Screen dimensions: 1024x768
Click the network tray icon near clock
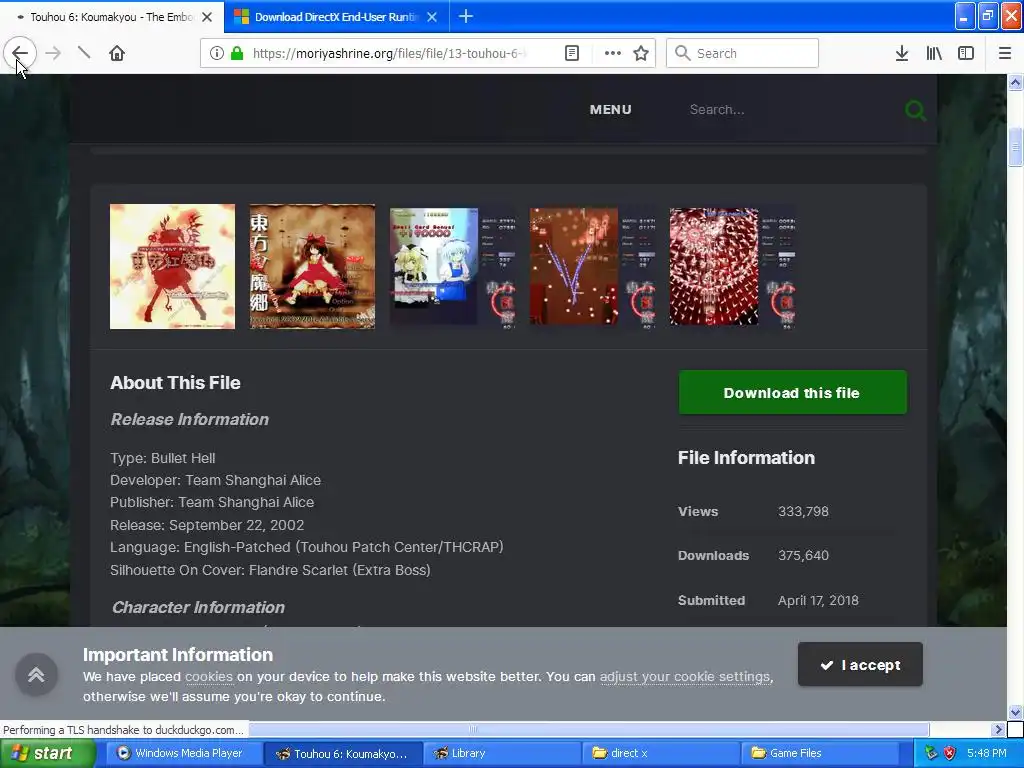point(931,754)
